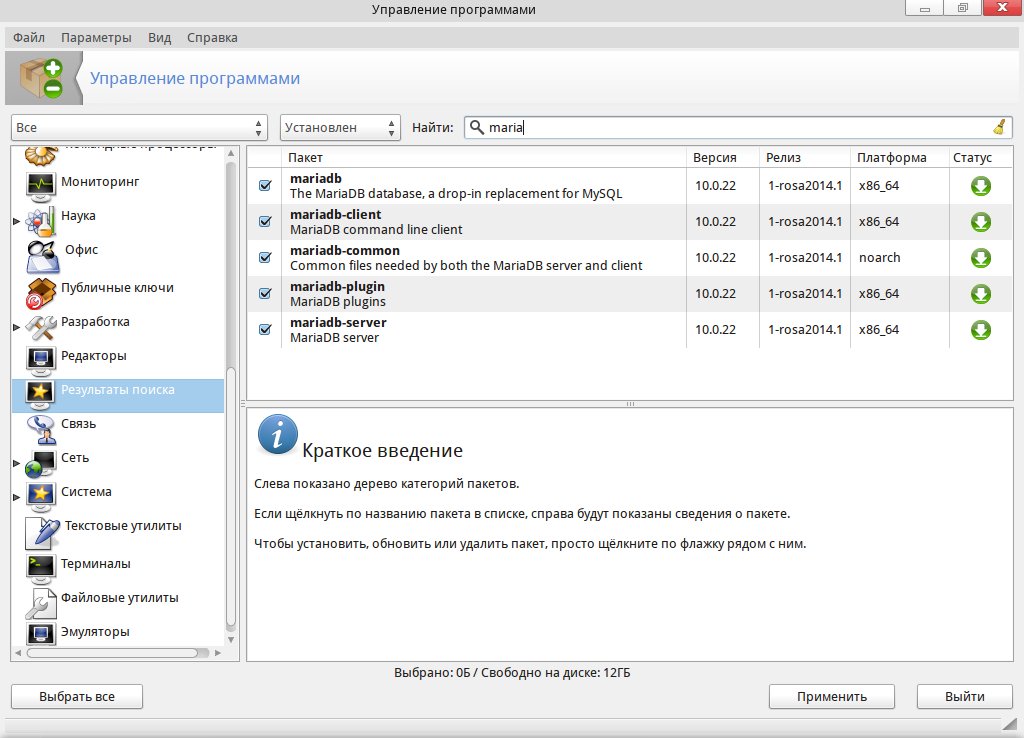The width and height of the screenshot is (1024, 738).
Task: Click the Текстовые утилиты category icon
Action: tap(41, 530)
